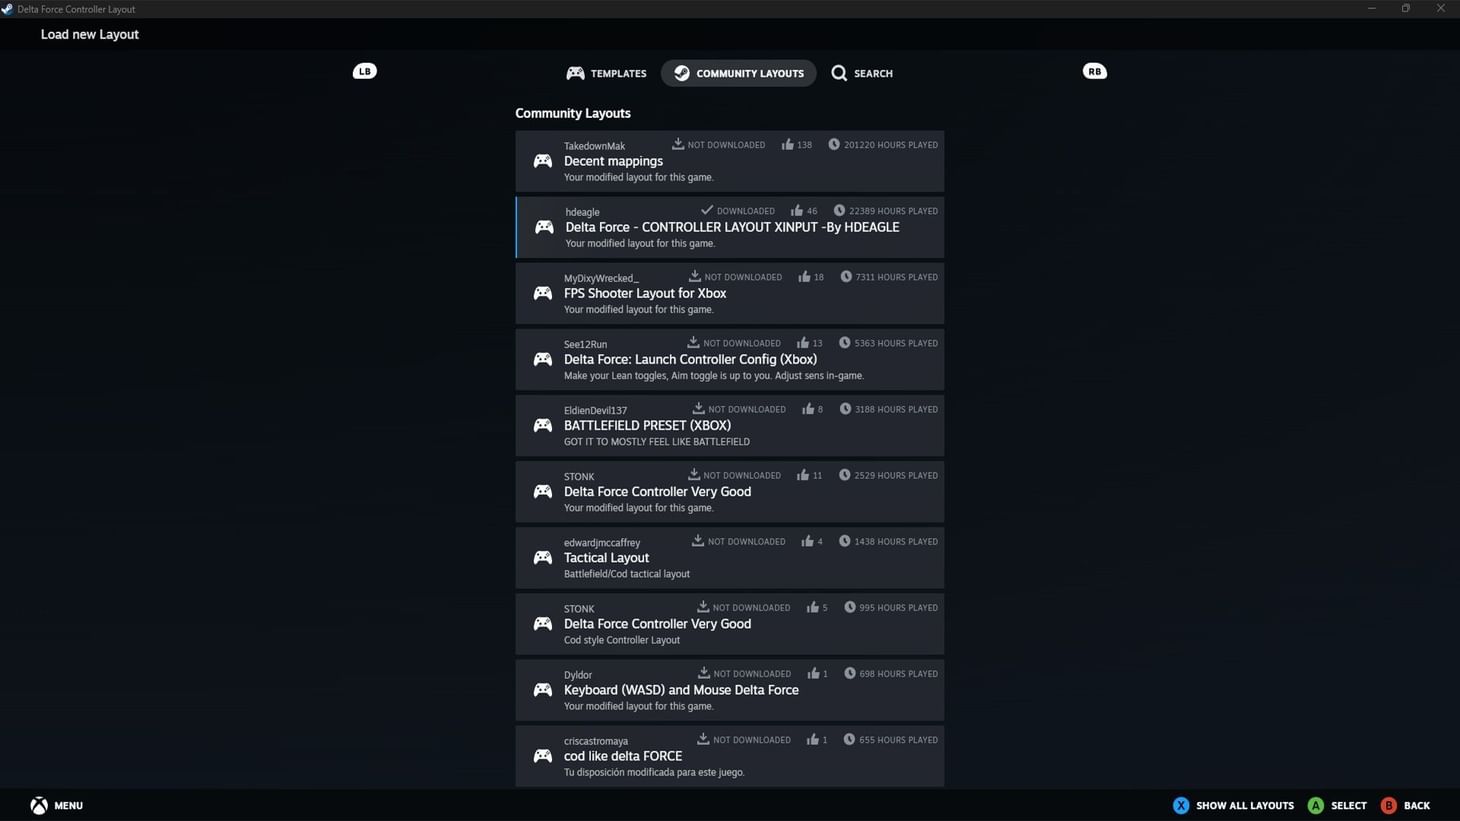Click the controller icon beside Decent mappings

pos(543,160)
